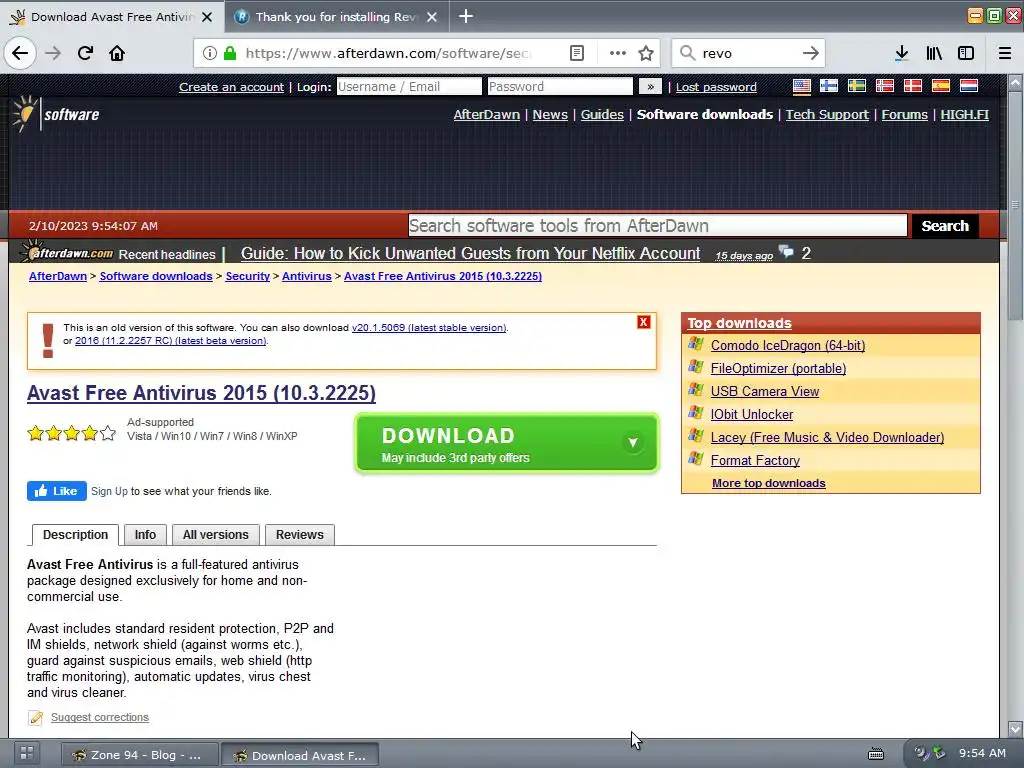Image resolution: width=1024 pixels, height=768 pixels.
Task: Click the Search button for software tools
Action: [945, 226]
